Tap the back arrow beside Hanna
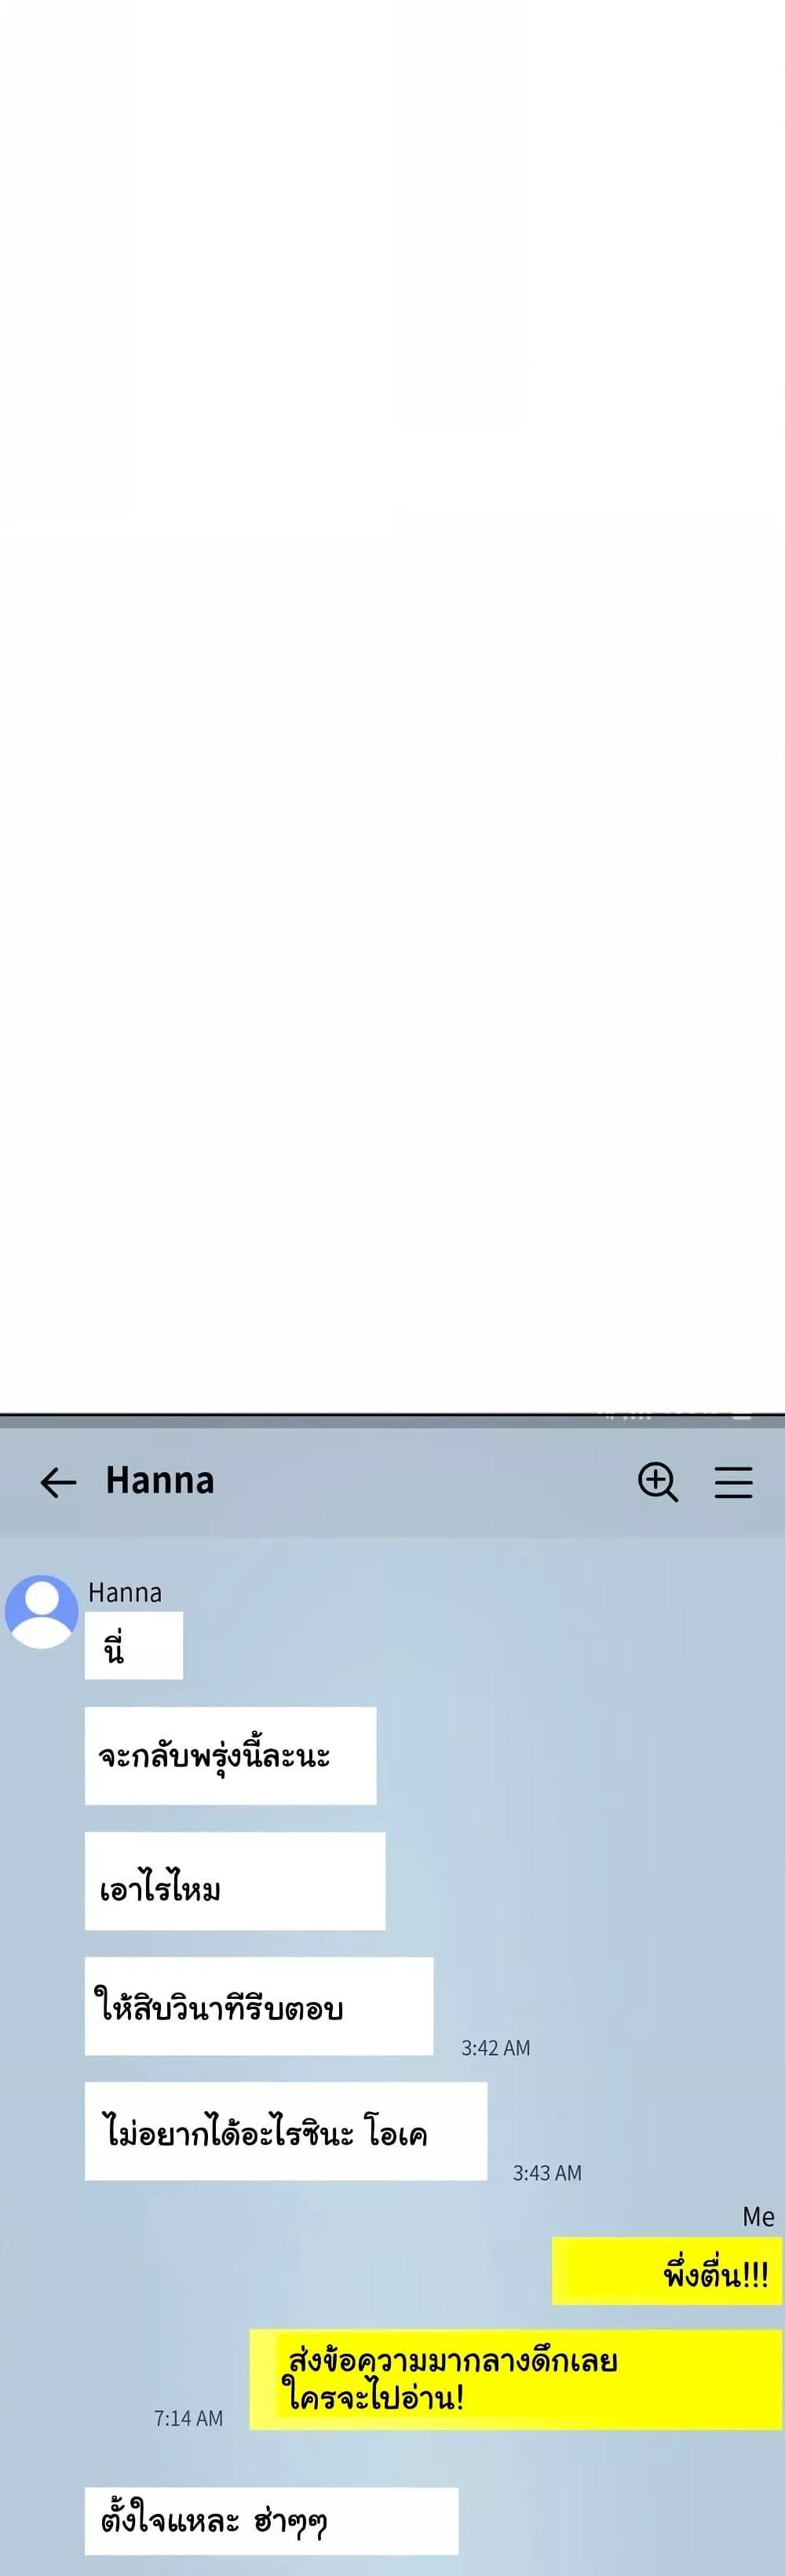 pyautogui.click(x=58, y=1482)
